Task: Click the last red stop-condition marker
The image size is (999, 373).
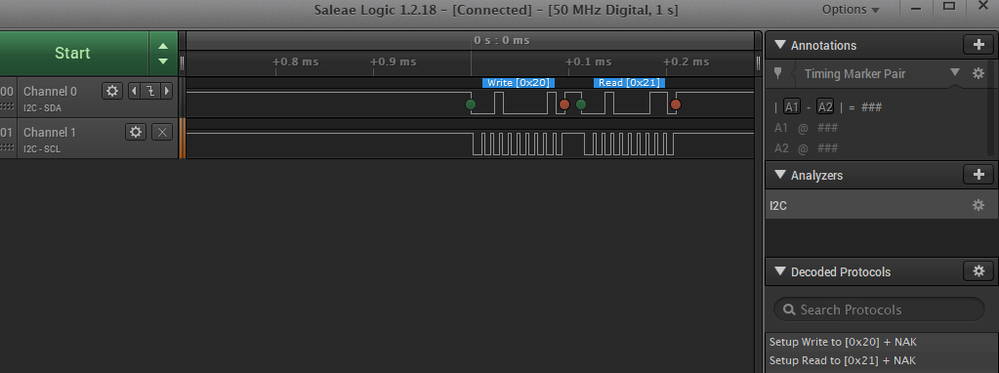Action: 676,104
